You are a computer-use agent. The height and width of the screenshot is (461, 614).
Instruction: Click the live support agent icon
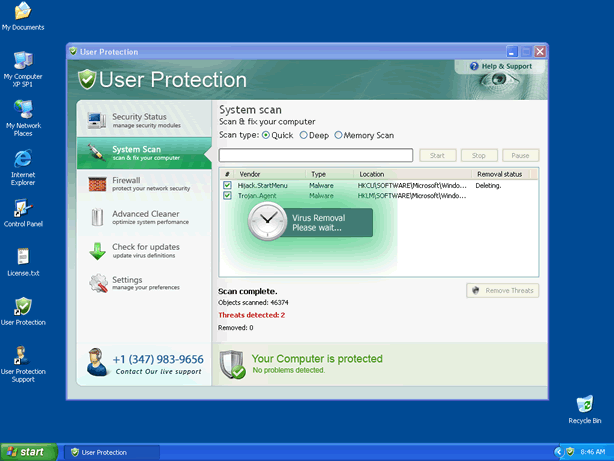click(x=97, y=362)
